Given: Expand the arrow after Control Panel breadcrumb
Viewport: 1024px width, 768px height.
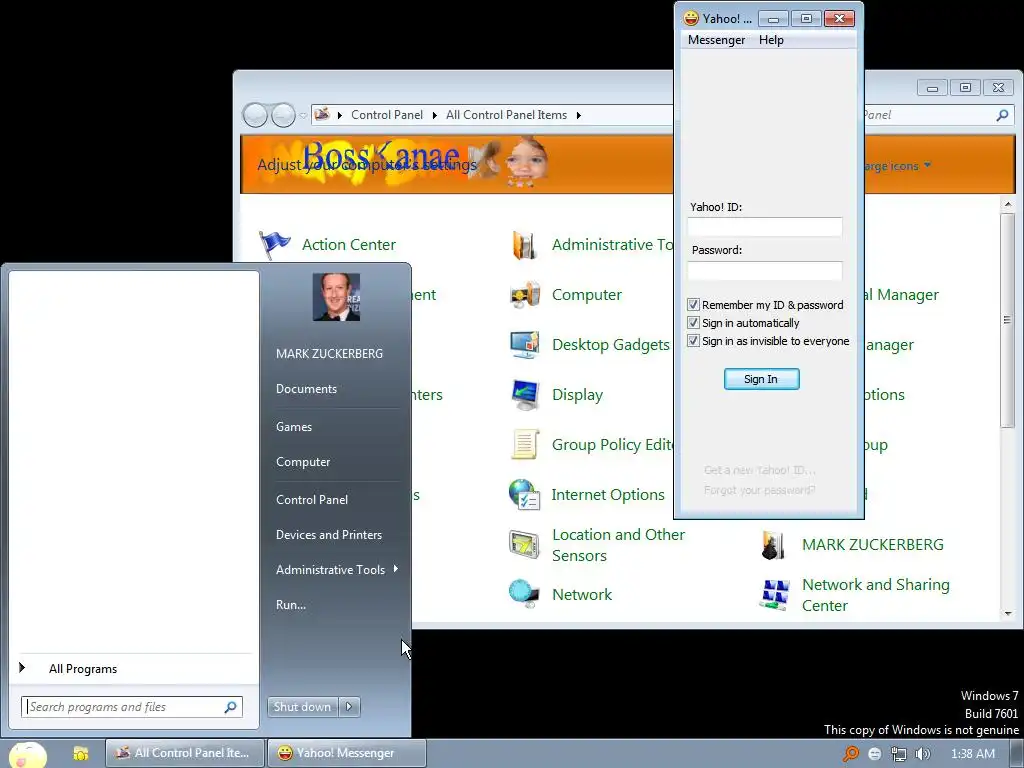Looking at the screenshot, I should point(434,116).
